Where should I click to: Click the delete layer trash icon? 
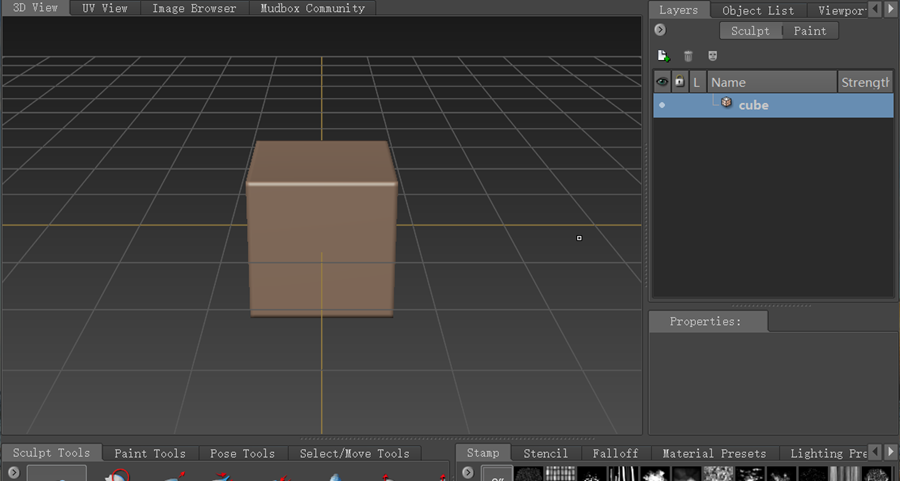[688, 56]
